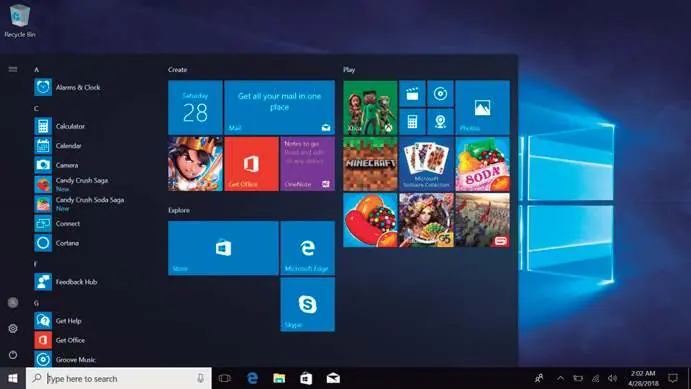
Task: Open the battery status tray icon
Action: 578,378
